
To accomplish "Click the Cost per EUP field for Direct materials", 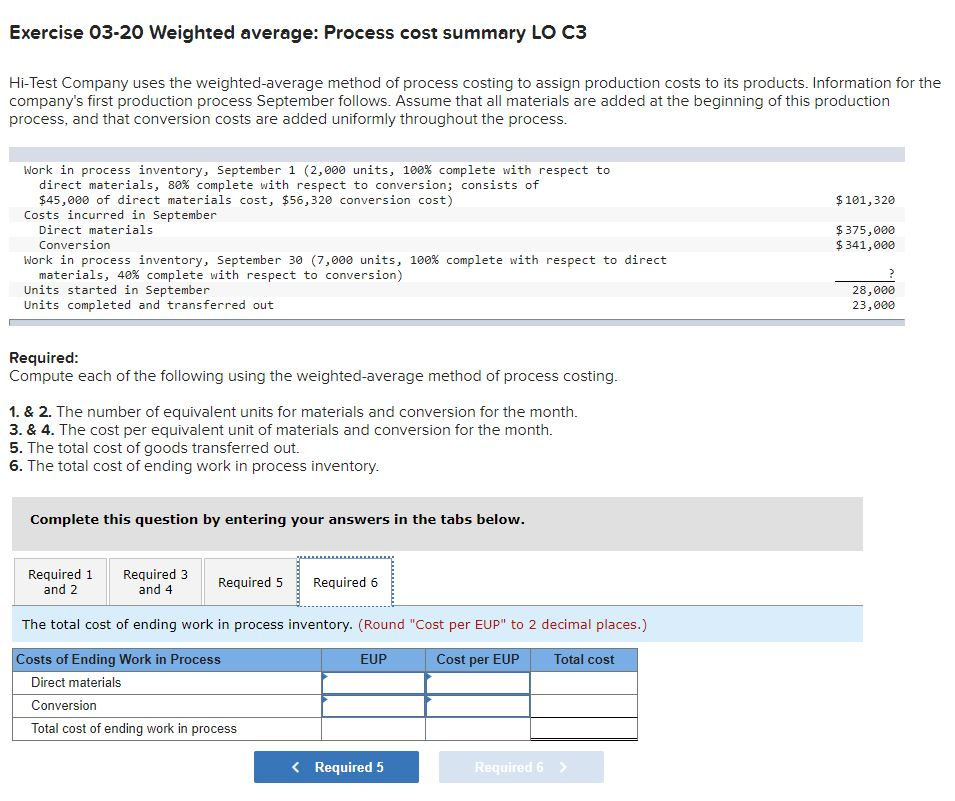I will [x=476, y=683].
